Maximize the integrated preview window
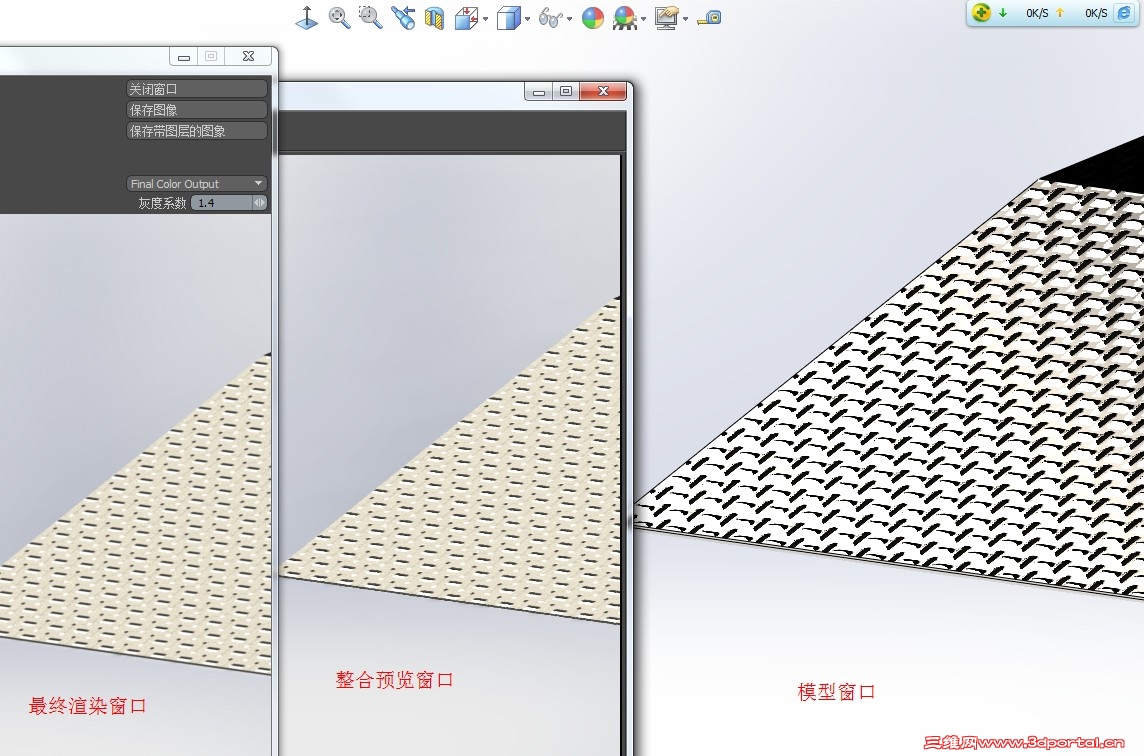This screenshot has height=756, width=1144. [x=566, y=91]
